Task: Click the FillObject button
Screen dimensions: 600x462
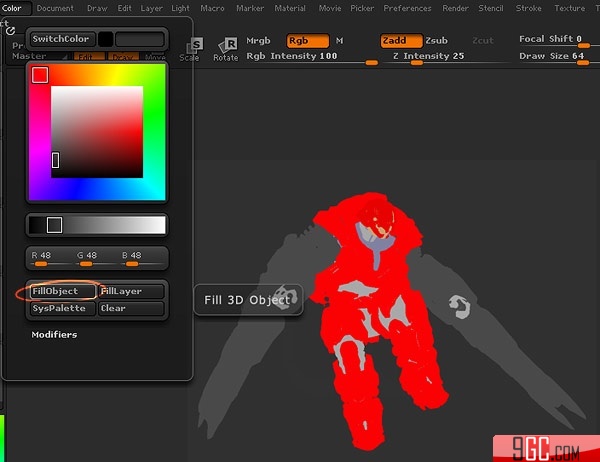Action: 62,291
